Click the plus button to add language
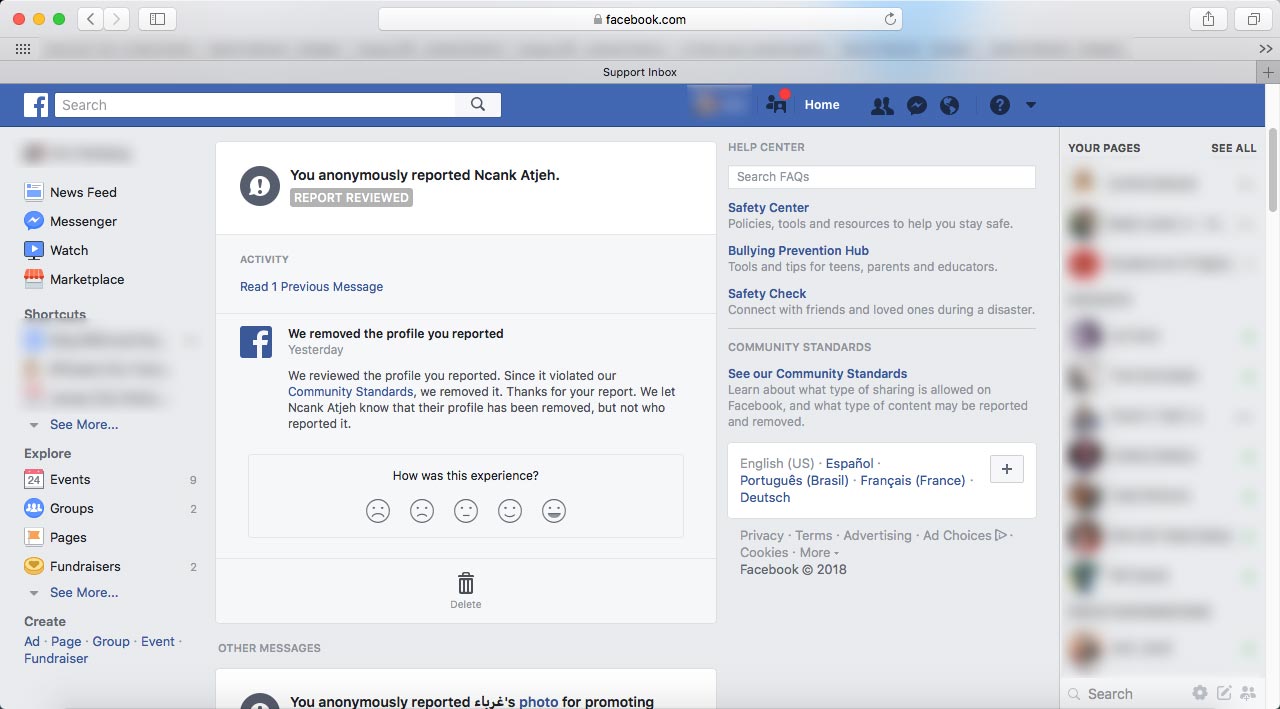The width and height of the screenshot is (1280, 709). tap(1006, 469)
